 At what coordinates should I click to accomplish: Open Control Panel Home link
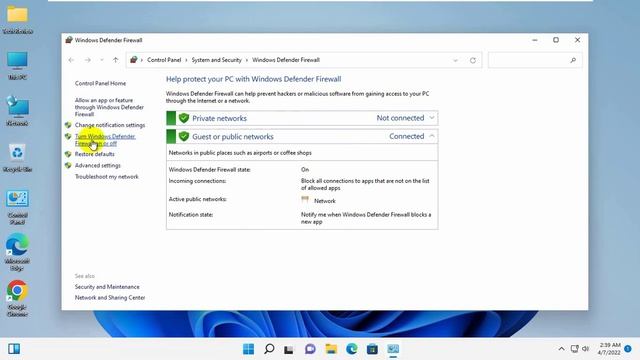click(x=100, y=83)
